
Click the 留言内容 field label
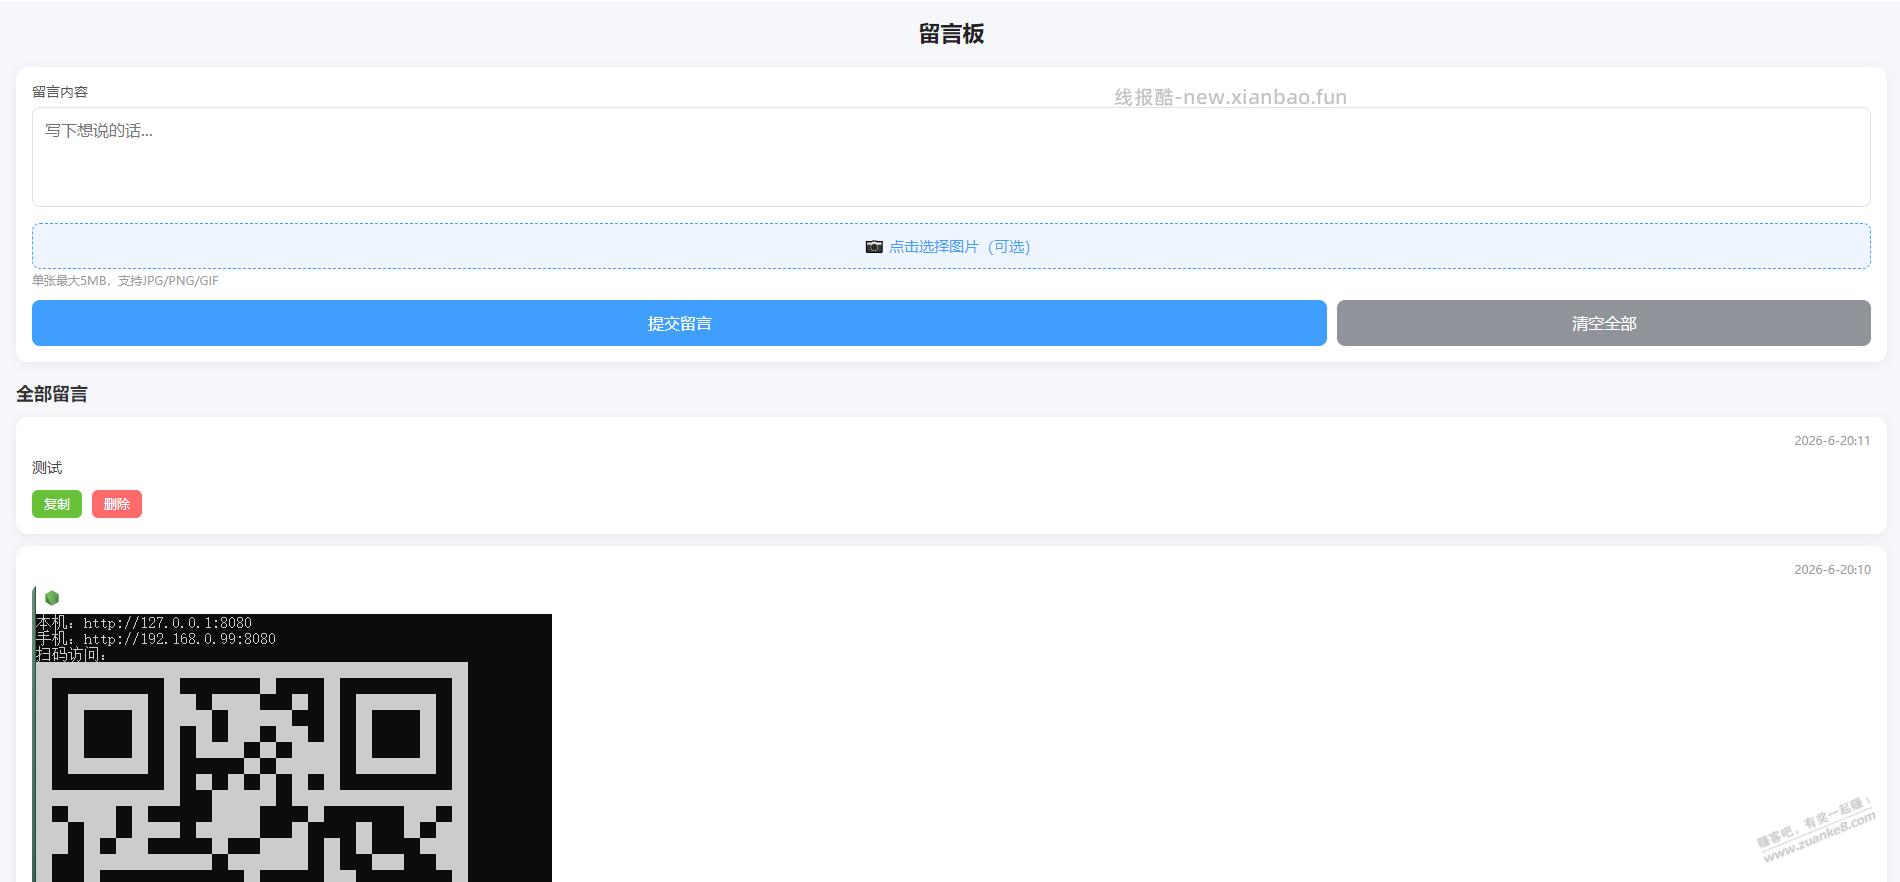pyautogui.click(x=60, y=92)
